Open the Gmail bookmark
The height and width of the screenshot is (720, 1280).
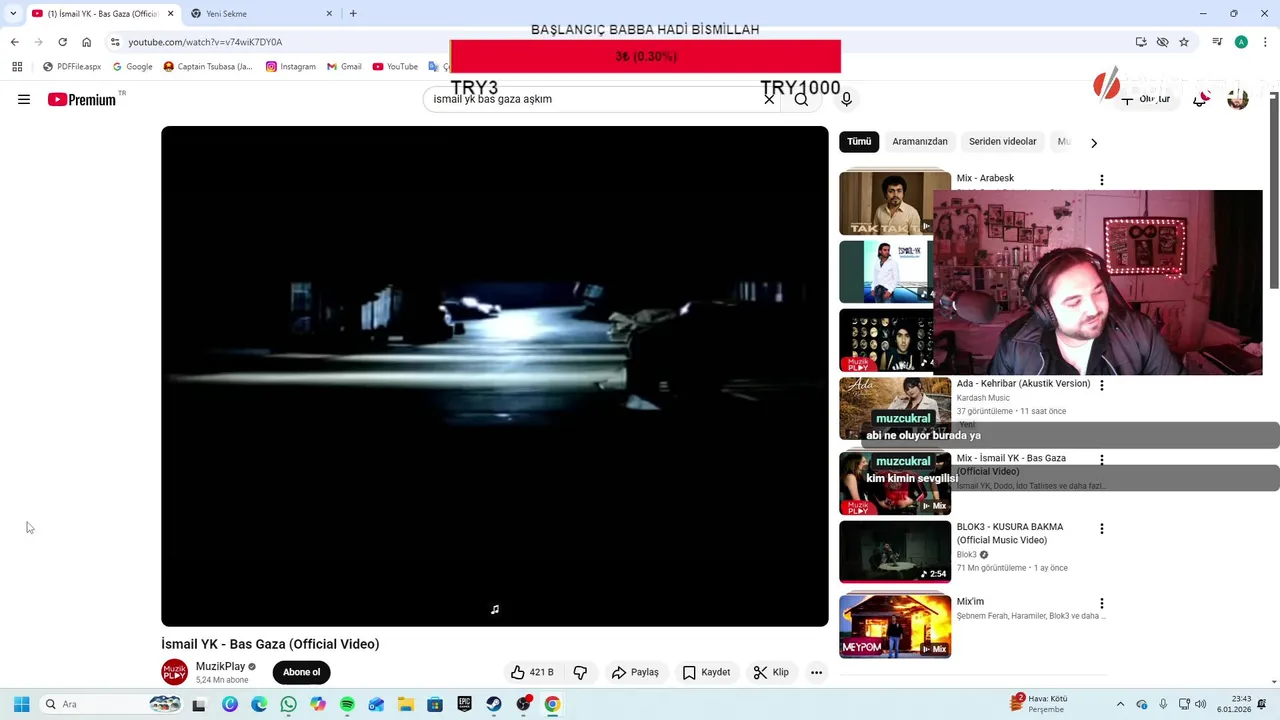tap(344, 67)
